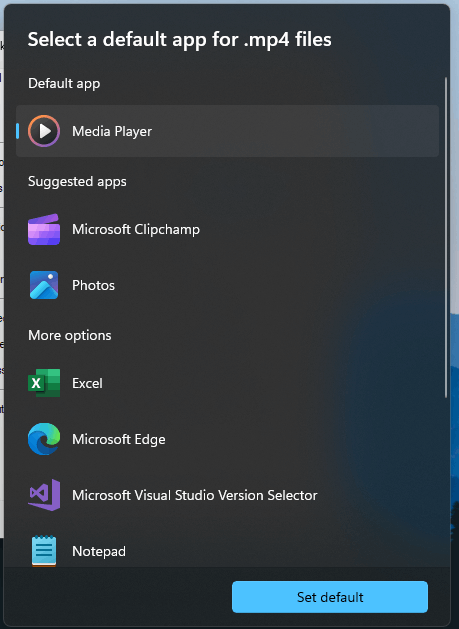Image resolution: width=459 pixels, height=629 pixels.
Task: Select Microsoft Visual Studio Version Selector text
Action: coord(195,495)
